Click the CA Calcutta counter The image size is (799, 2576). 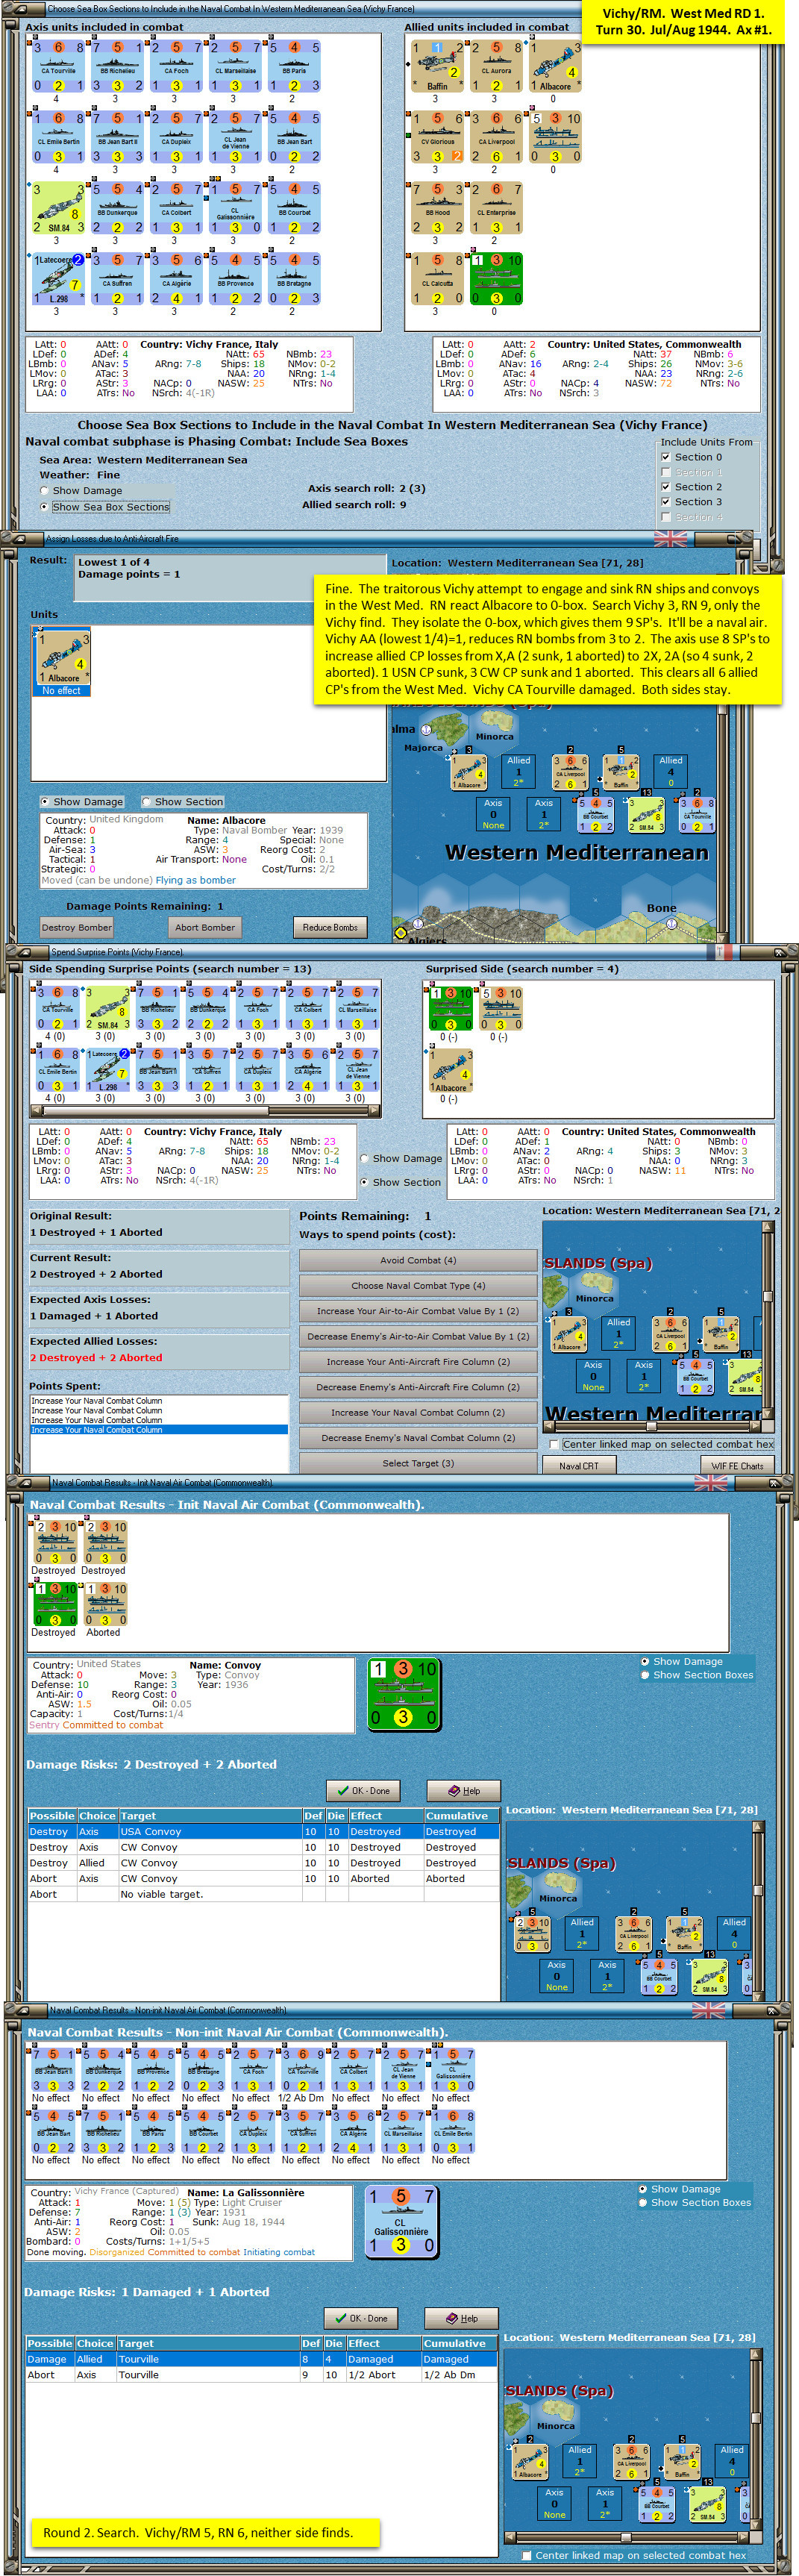(436, 279)
